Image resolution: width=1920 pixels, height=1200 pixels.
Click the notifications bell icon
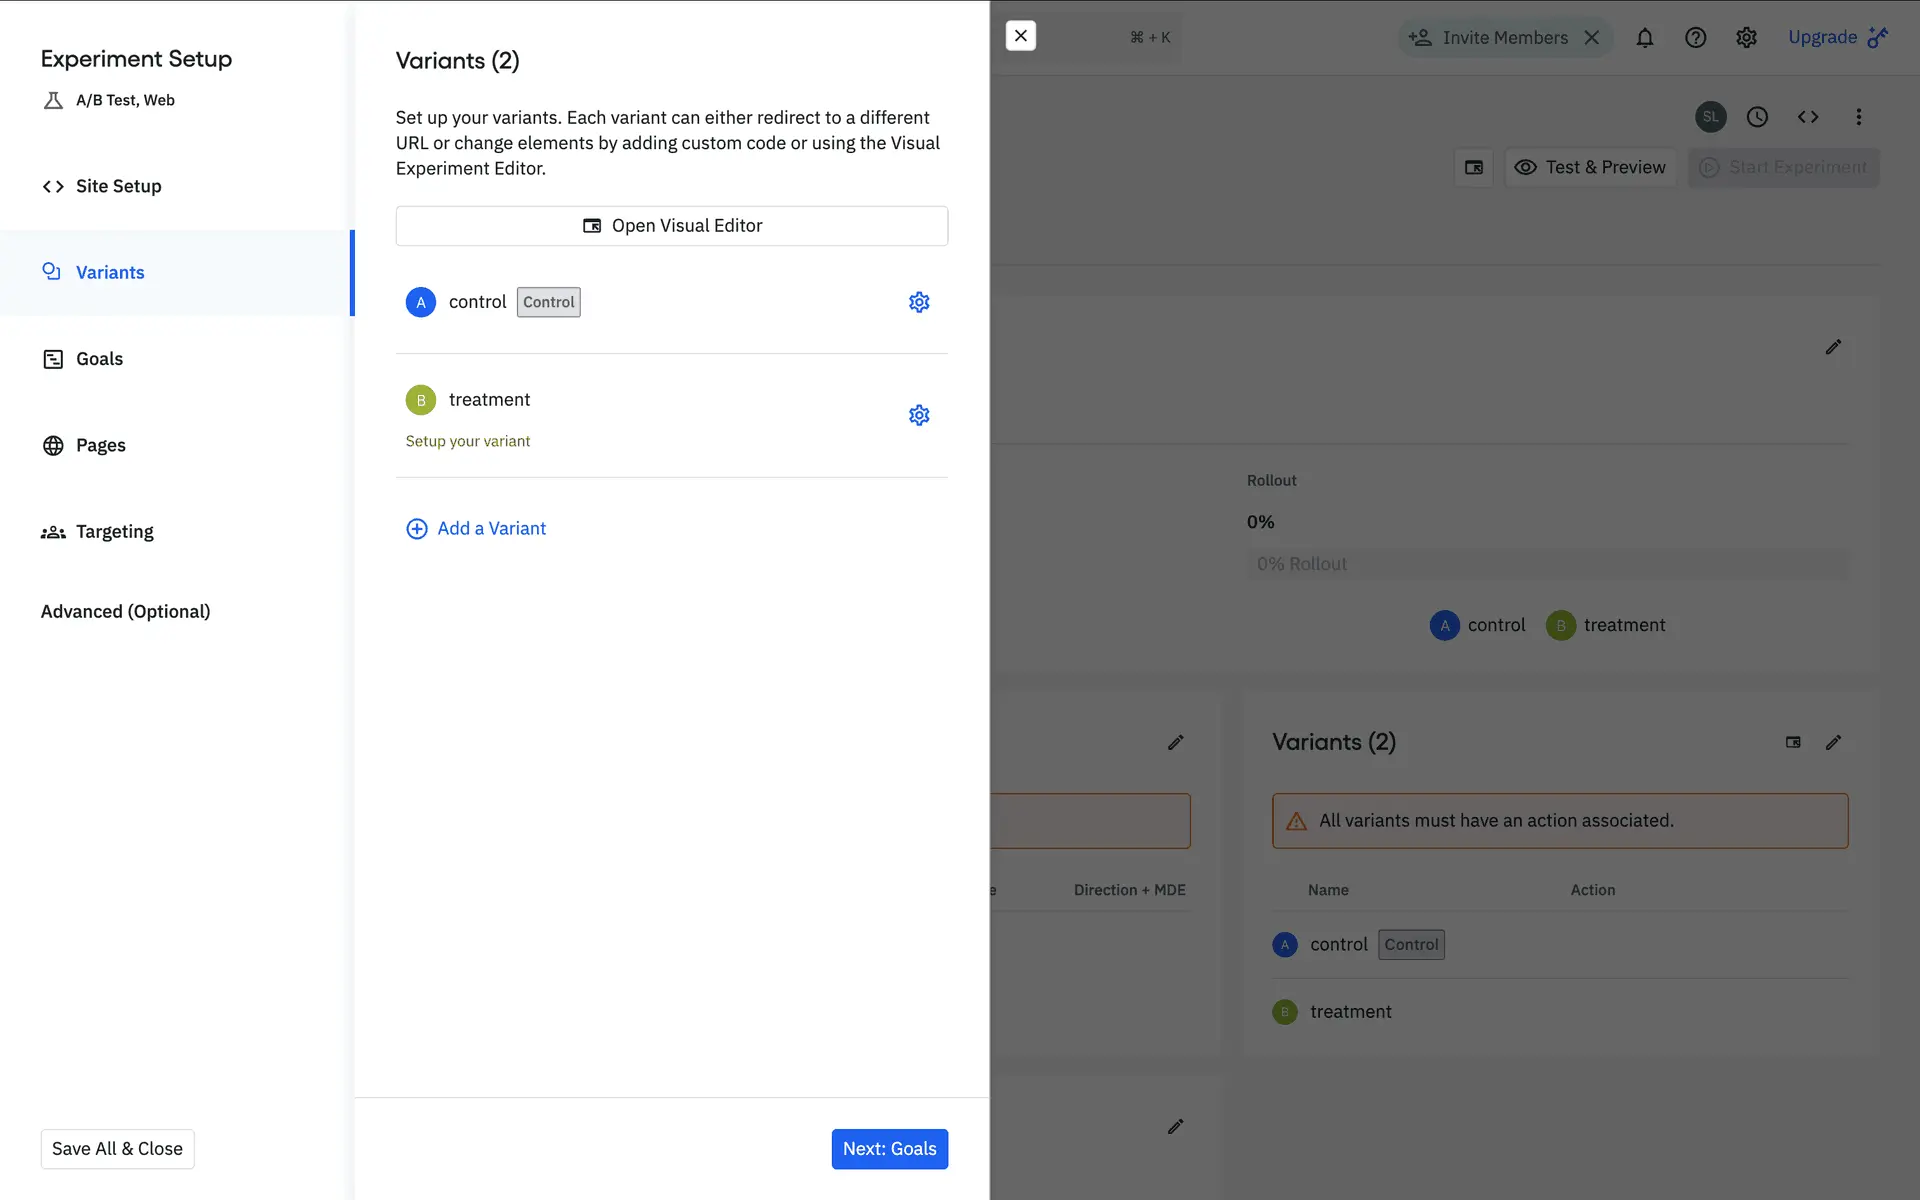pyautogui.click(x=1645, y=38)
